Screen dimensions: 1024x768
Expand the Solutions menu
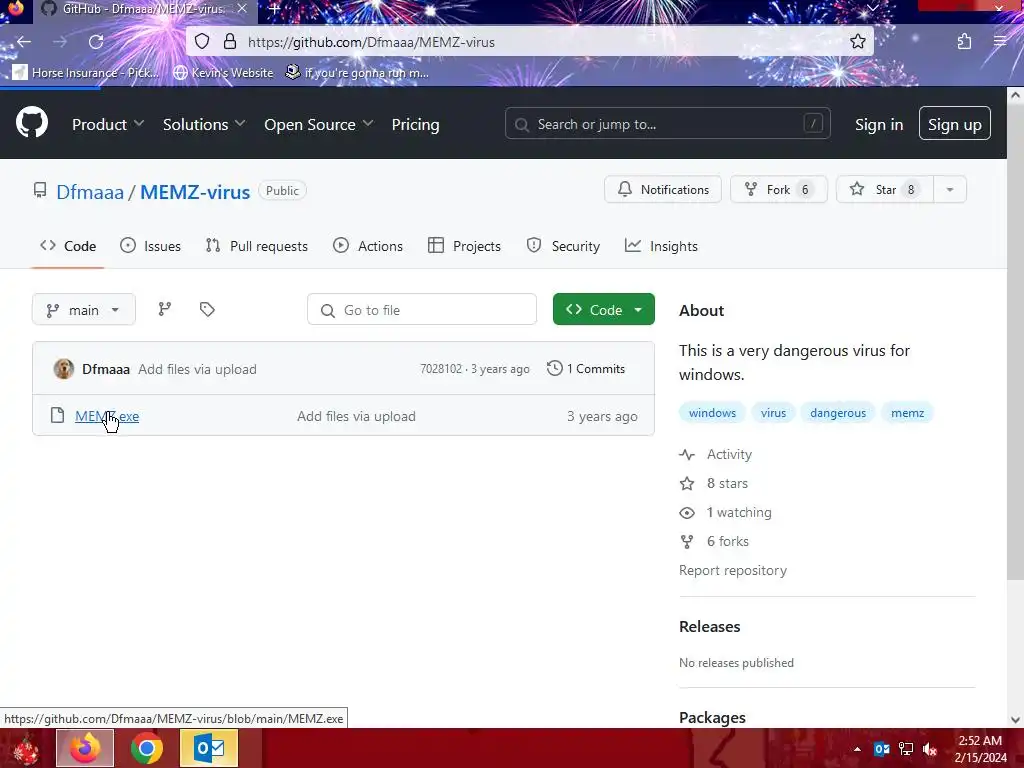coord(204,124)
